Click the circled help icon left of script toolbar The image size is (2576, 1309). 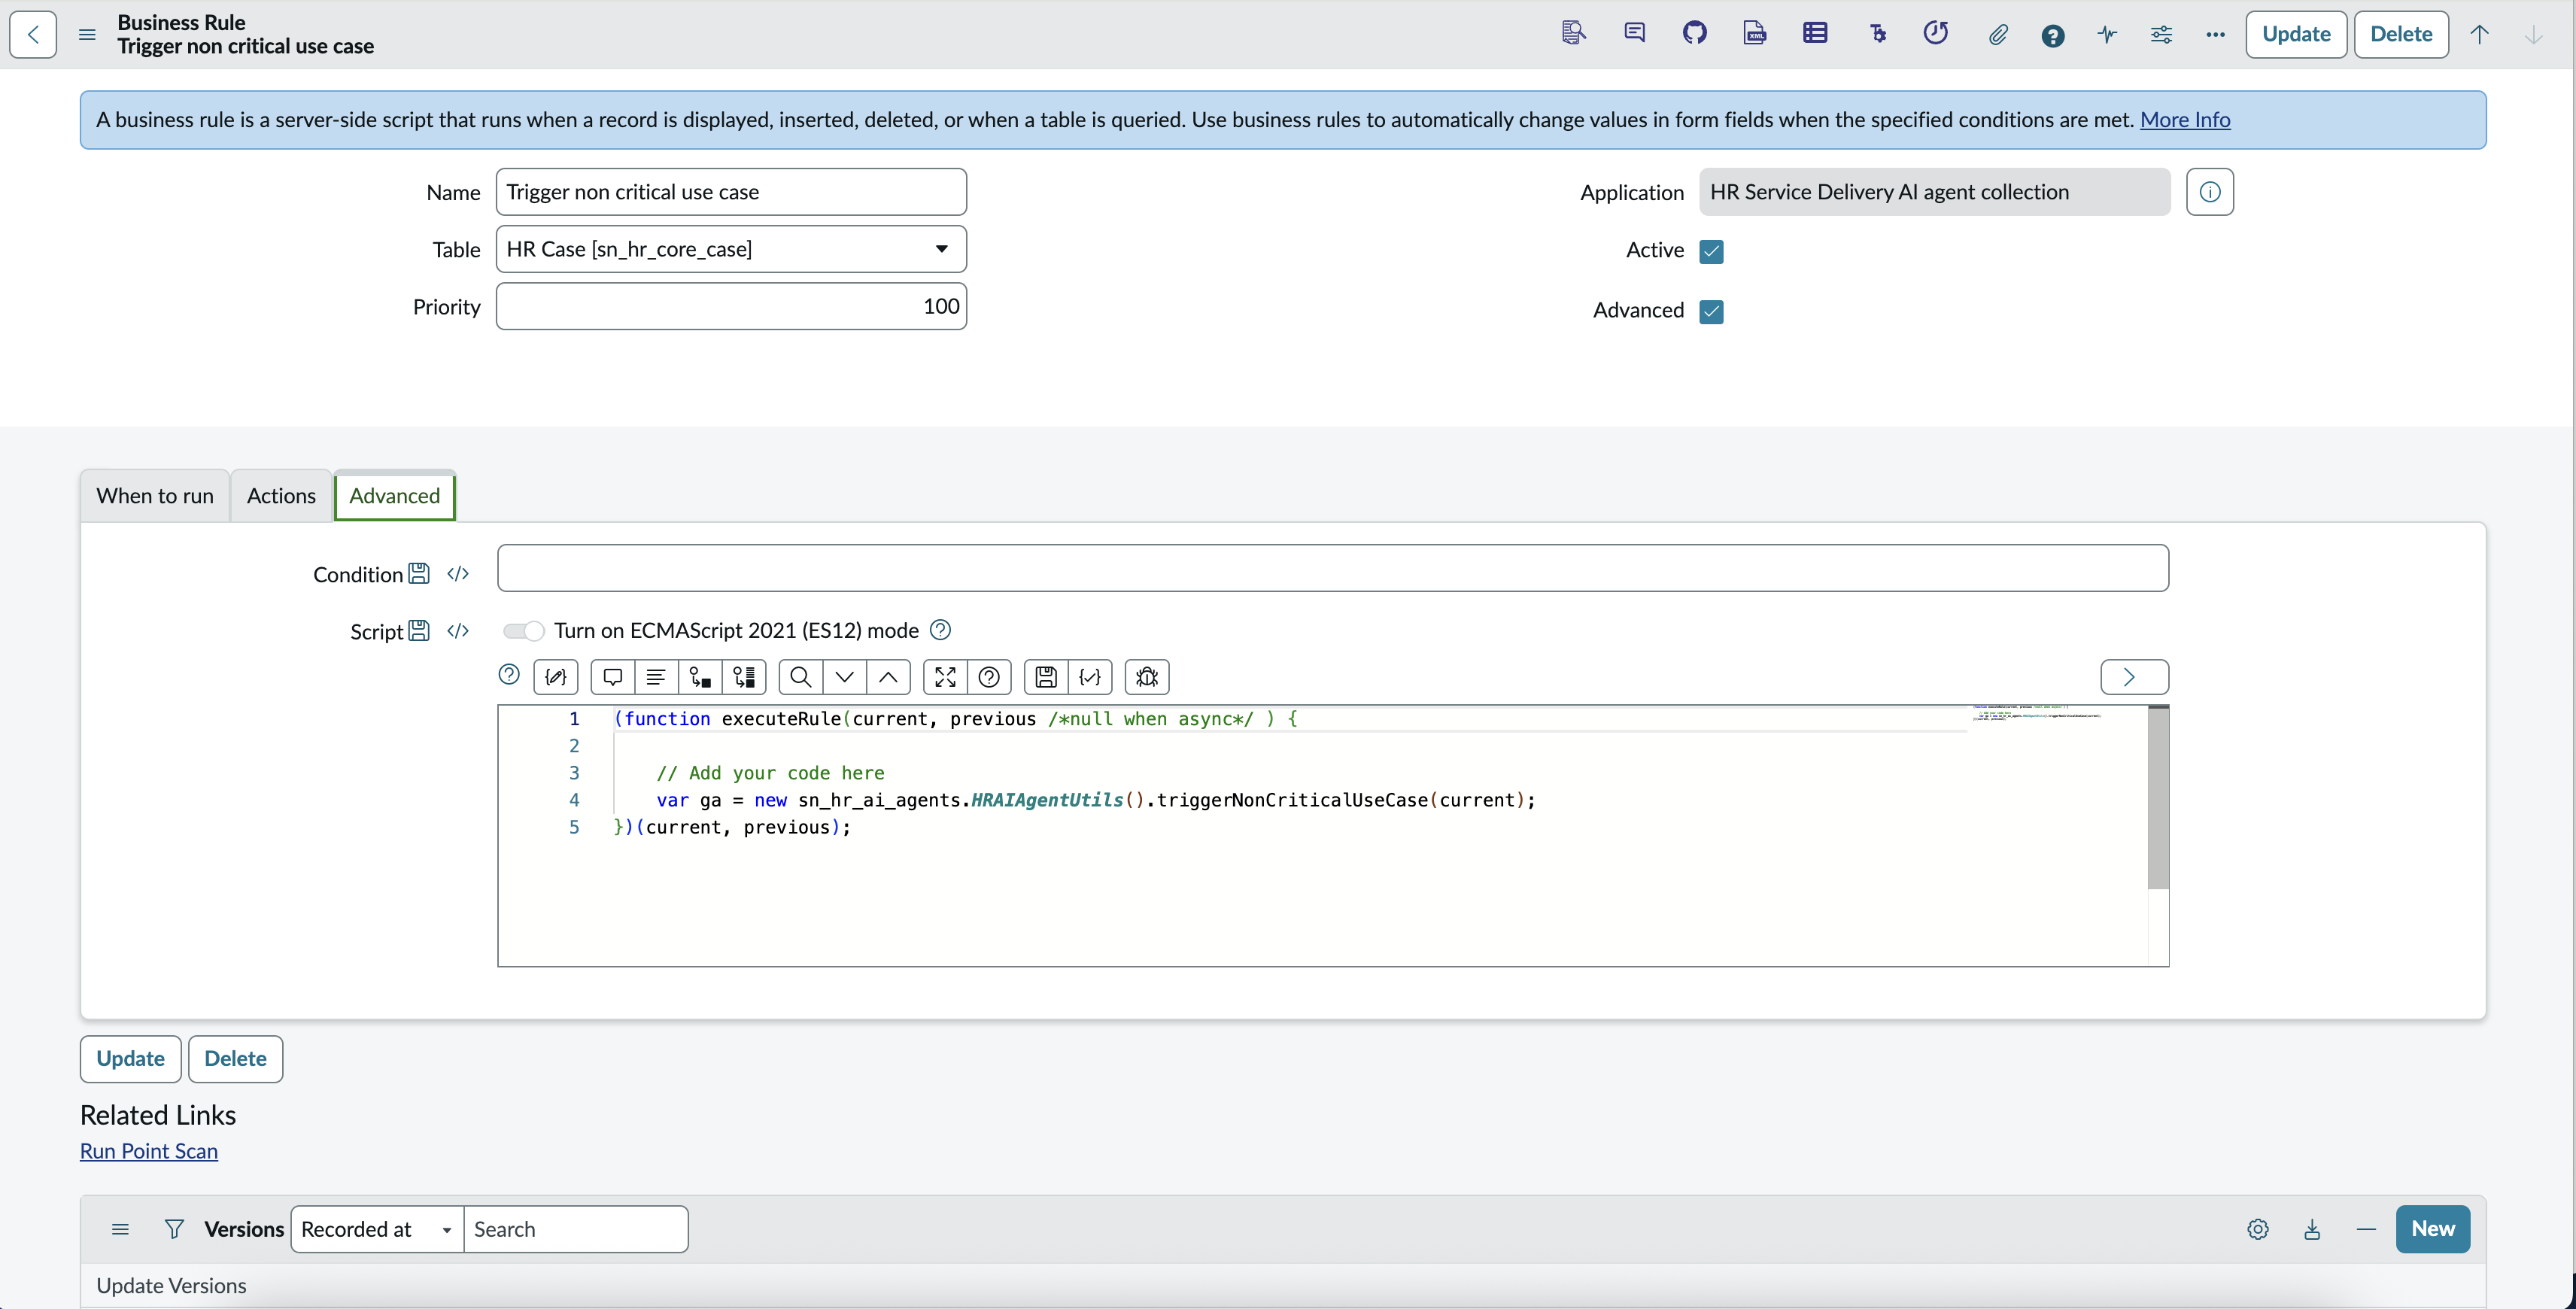point(509,675)
